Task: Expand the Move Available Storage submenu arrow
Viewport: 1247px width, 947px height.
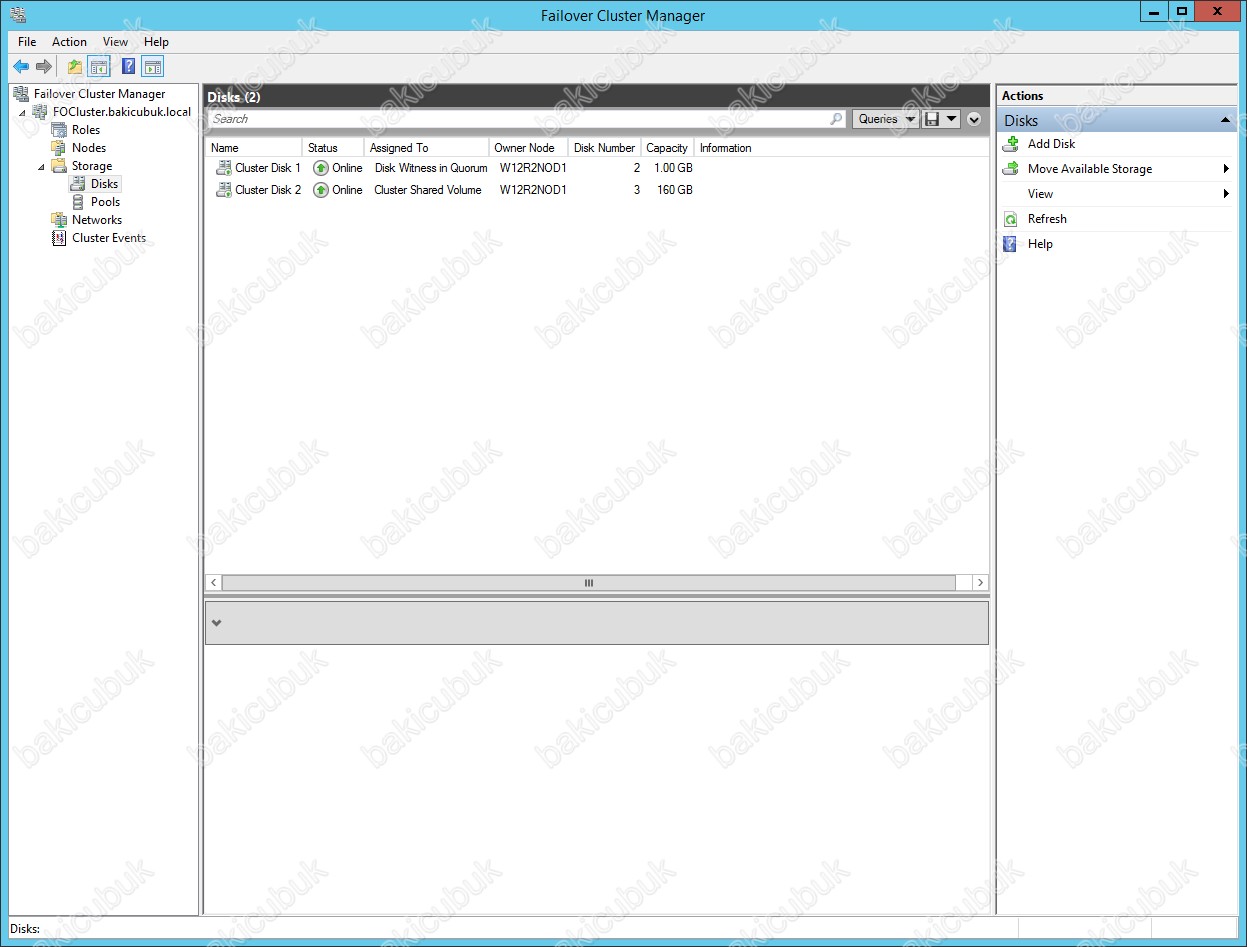Action: pyautogui.click(x=1226, y=169)
